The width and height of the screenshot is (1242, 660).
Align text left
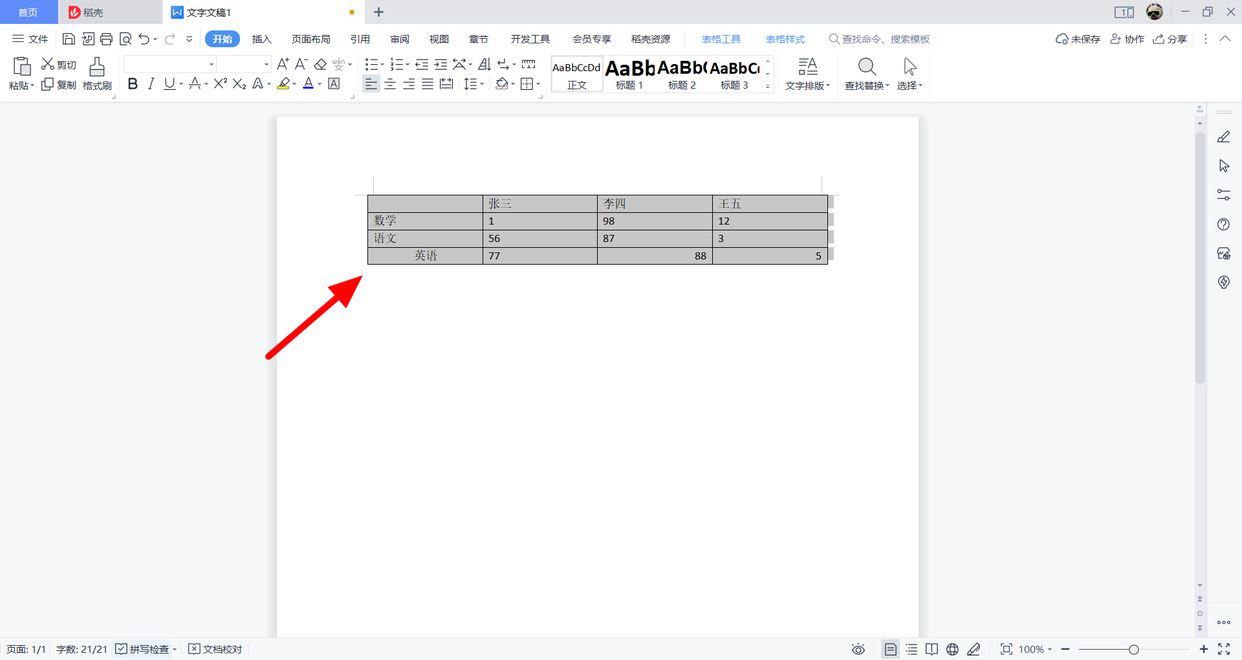click(x=371, y=84)
